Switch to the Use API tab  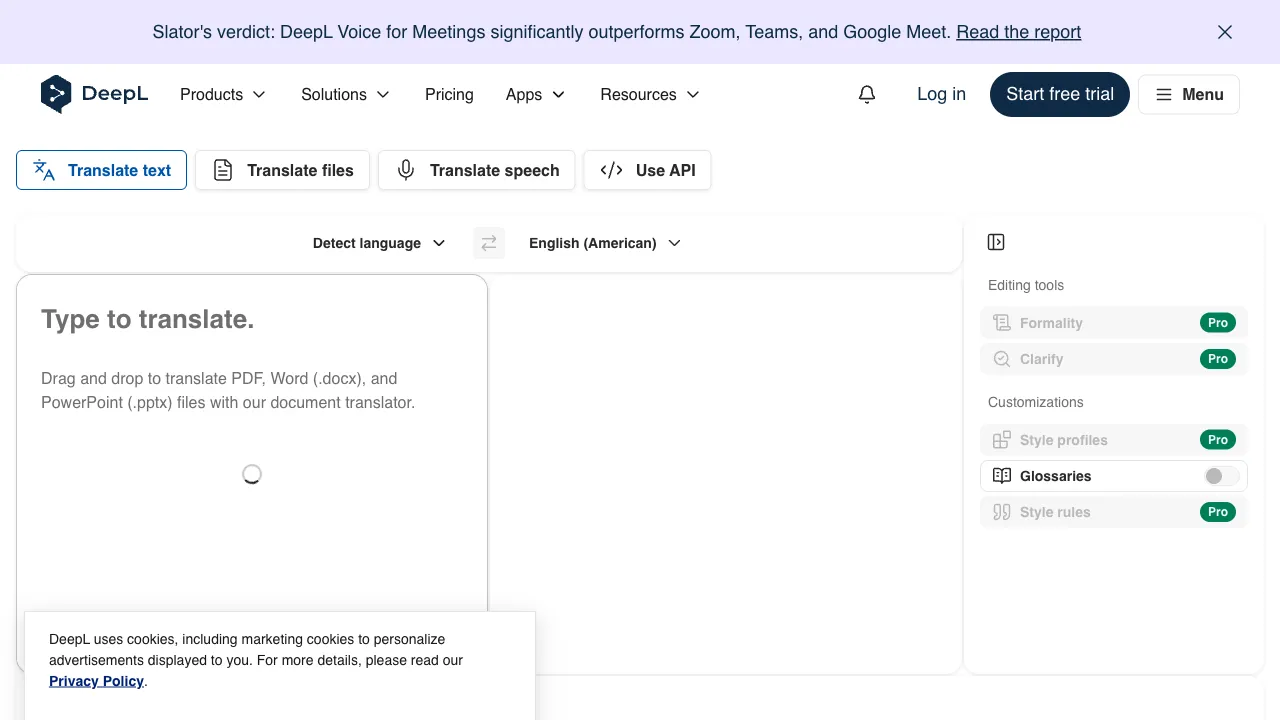[x=647, y=170]
